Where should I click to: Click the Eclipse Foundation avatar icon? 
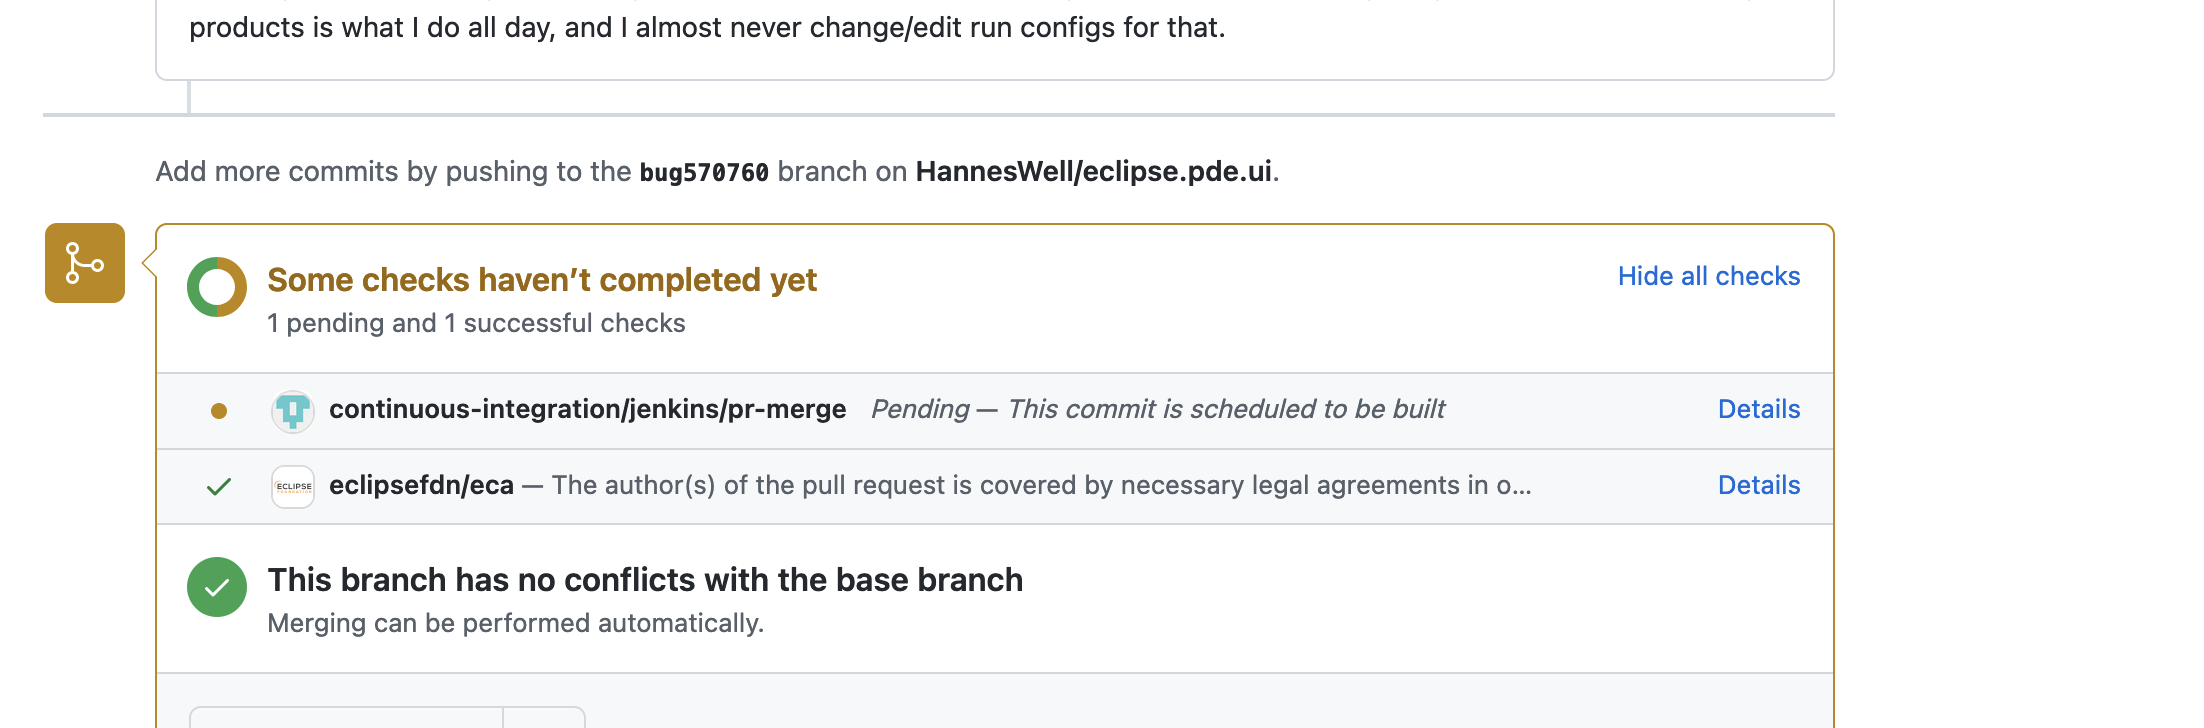coord(293,487)
